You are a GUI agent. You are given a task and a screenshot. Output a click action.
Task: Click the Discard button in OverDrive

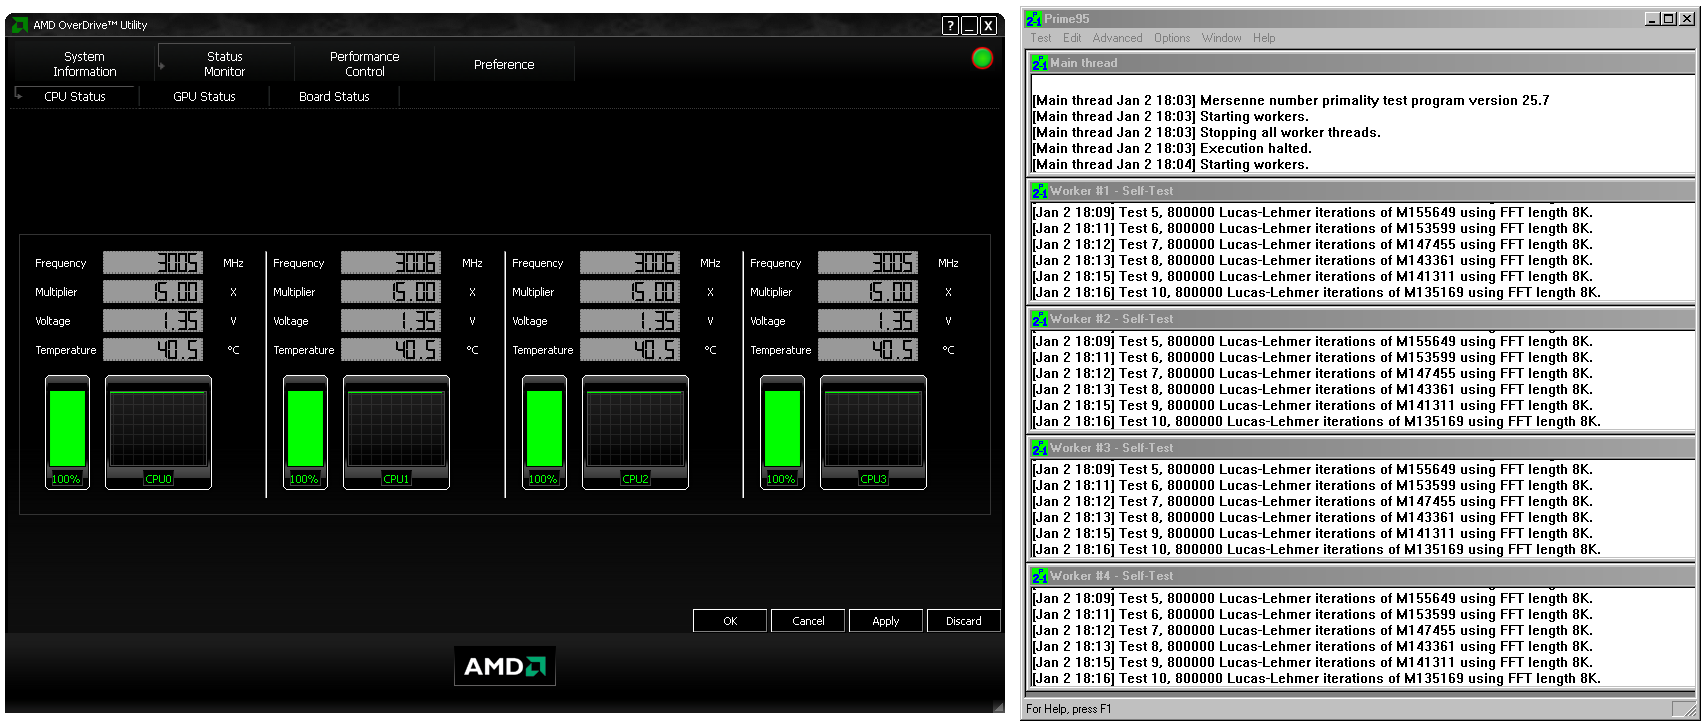coord(964,621)
